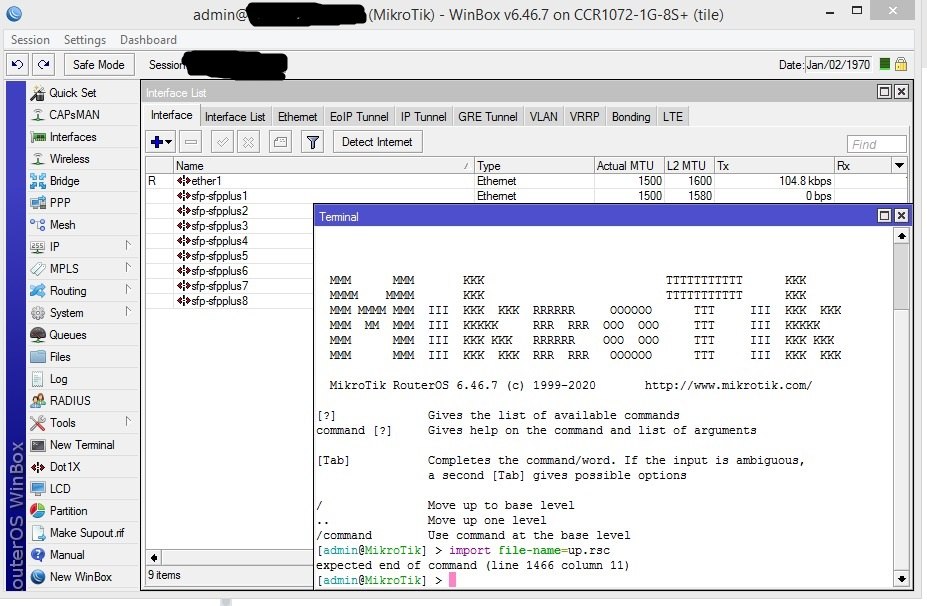Click the Redo arrow button
Image resolution: width=927 pixels, height=606 pixels.
click(43, 64)
